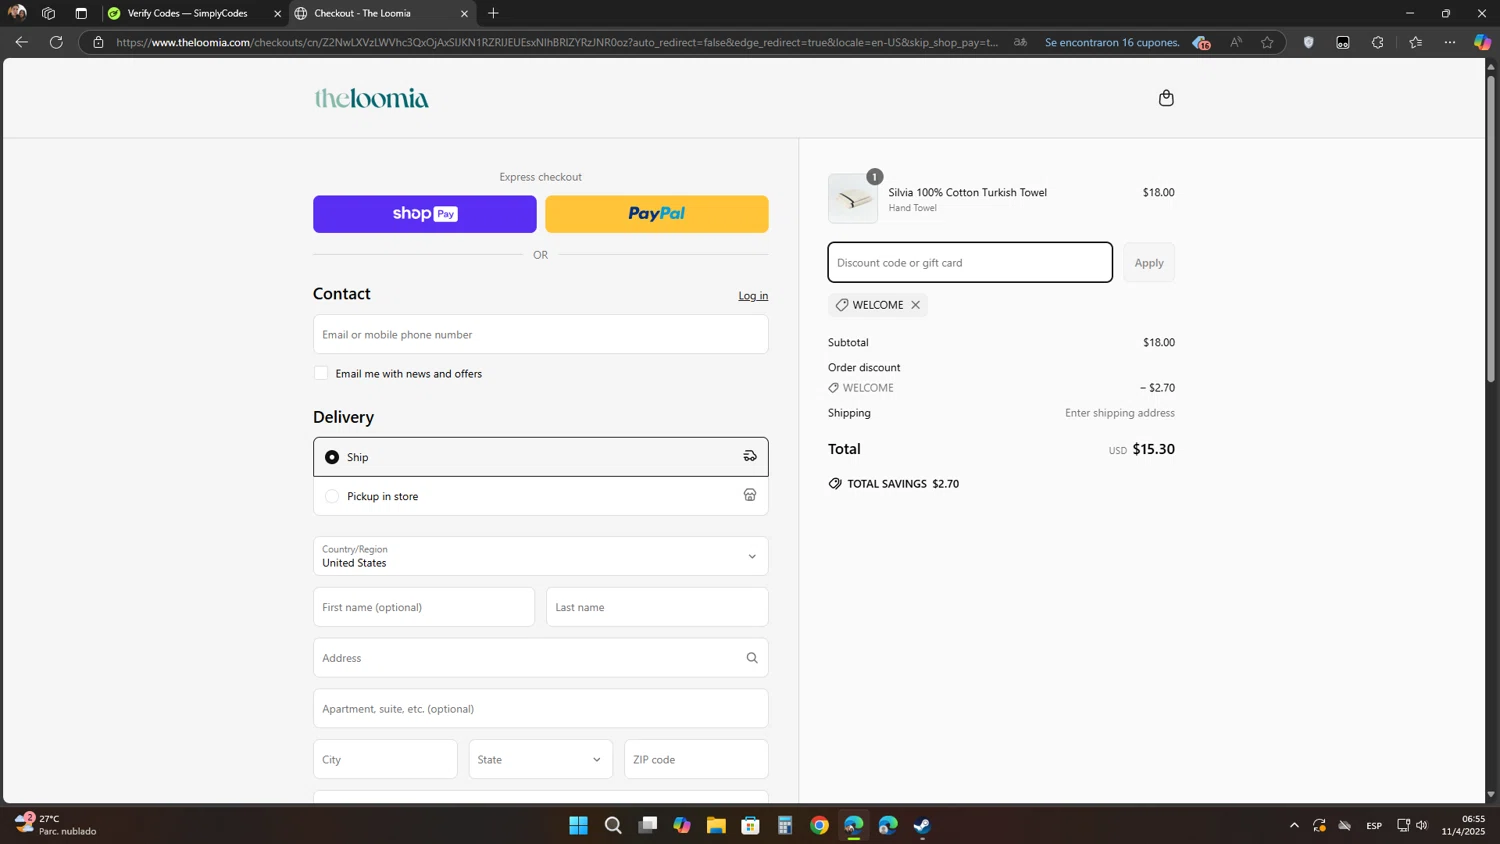Focus the Email or mobile phone number field
This screenshot has height=844, width=1500.
click(x=540, y=334)
